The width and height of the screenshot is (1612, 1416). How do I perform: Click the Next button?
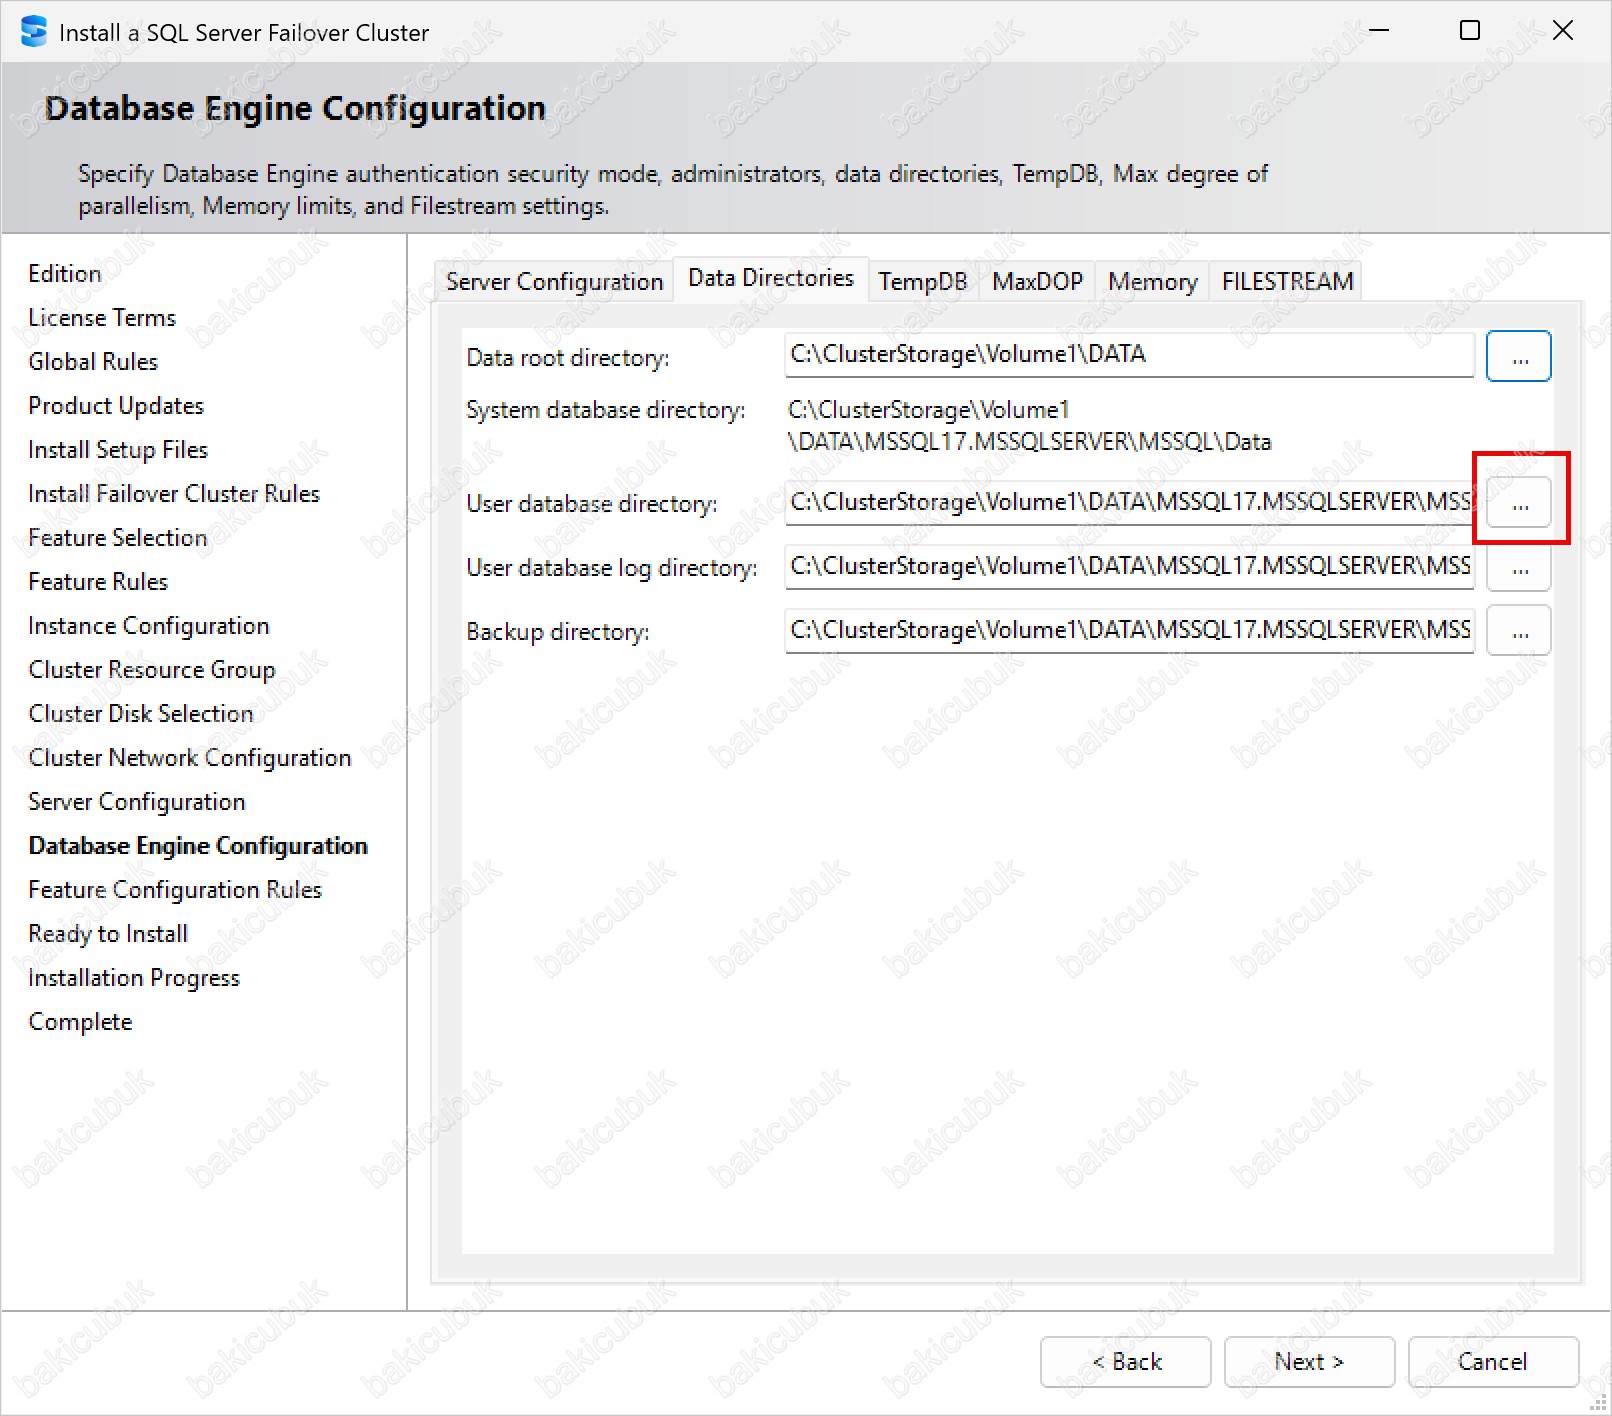tap(1308, 1361)
